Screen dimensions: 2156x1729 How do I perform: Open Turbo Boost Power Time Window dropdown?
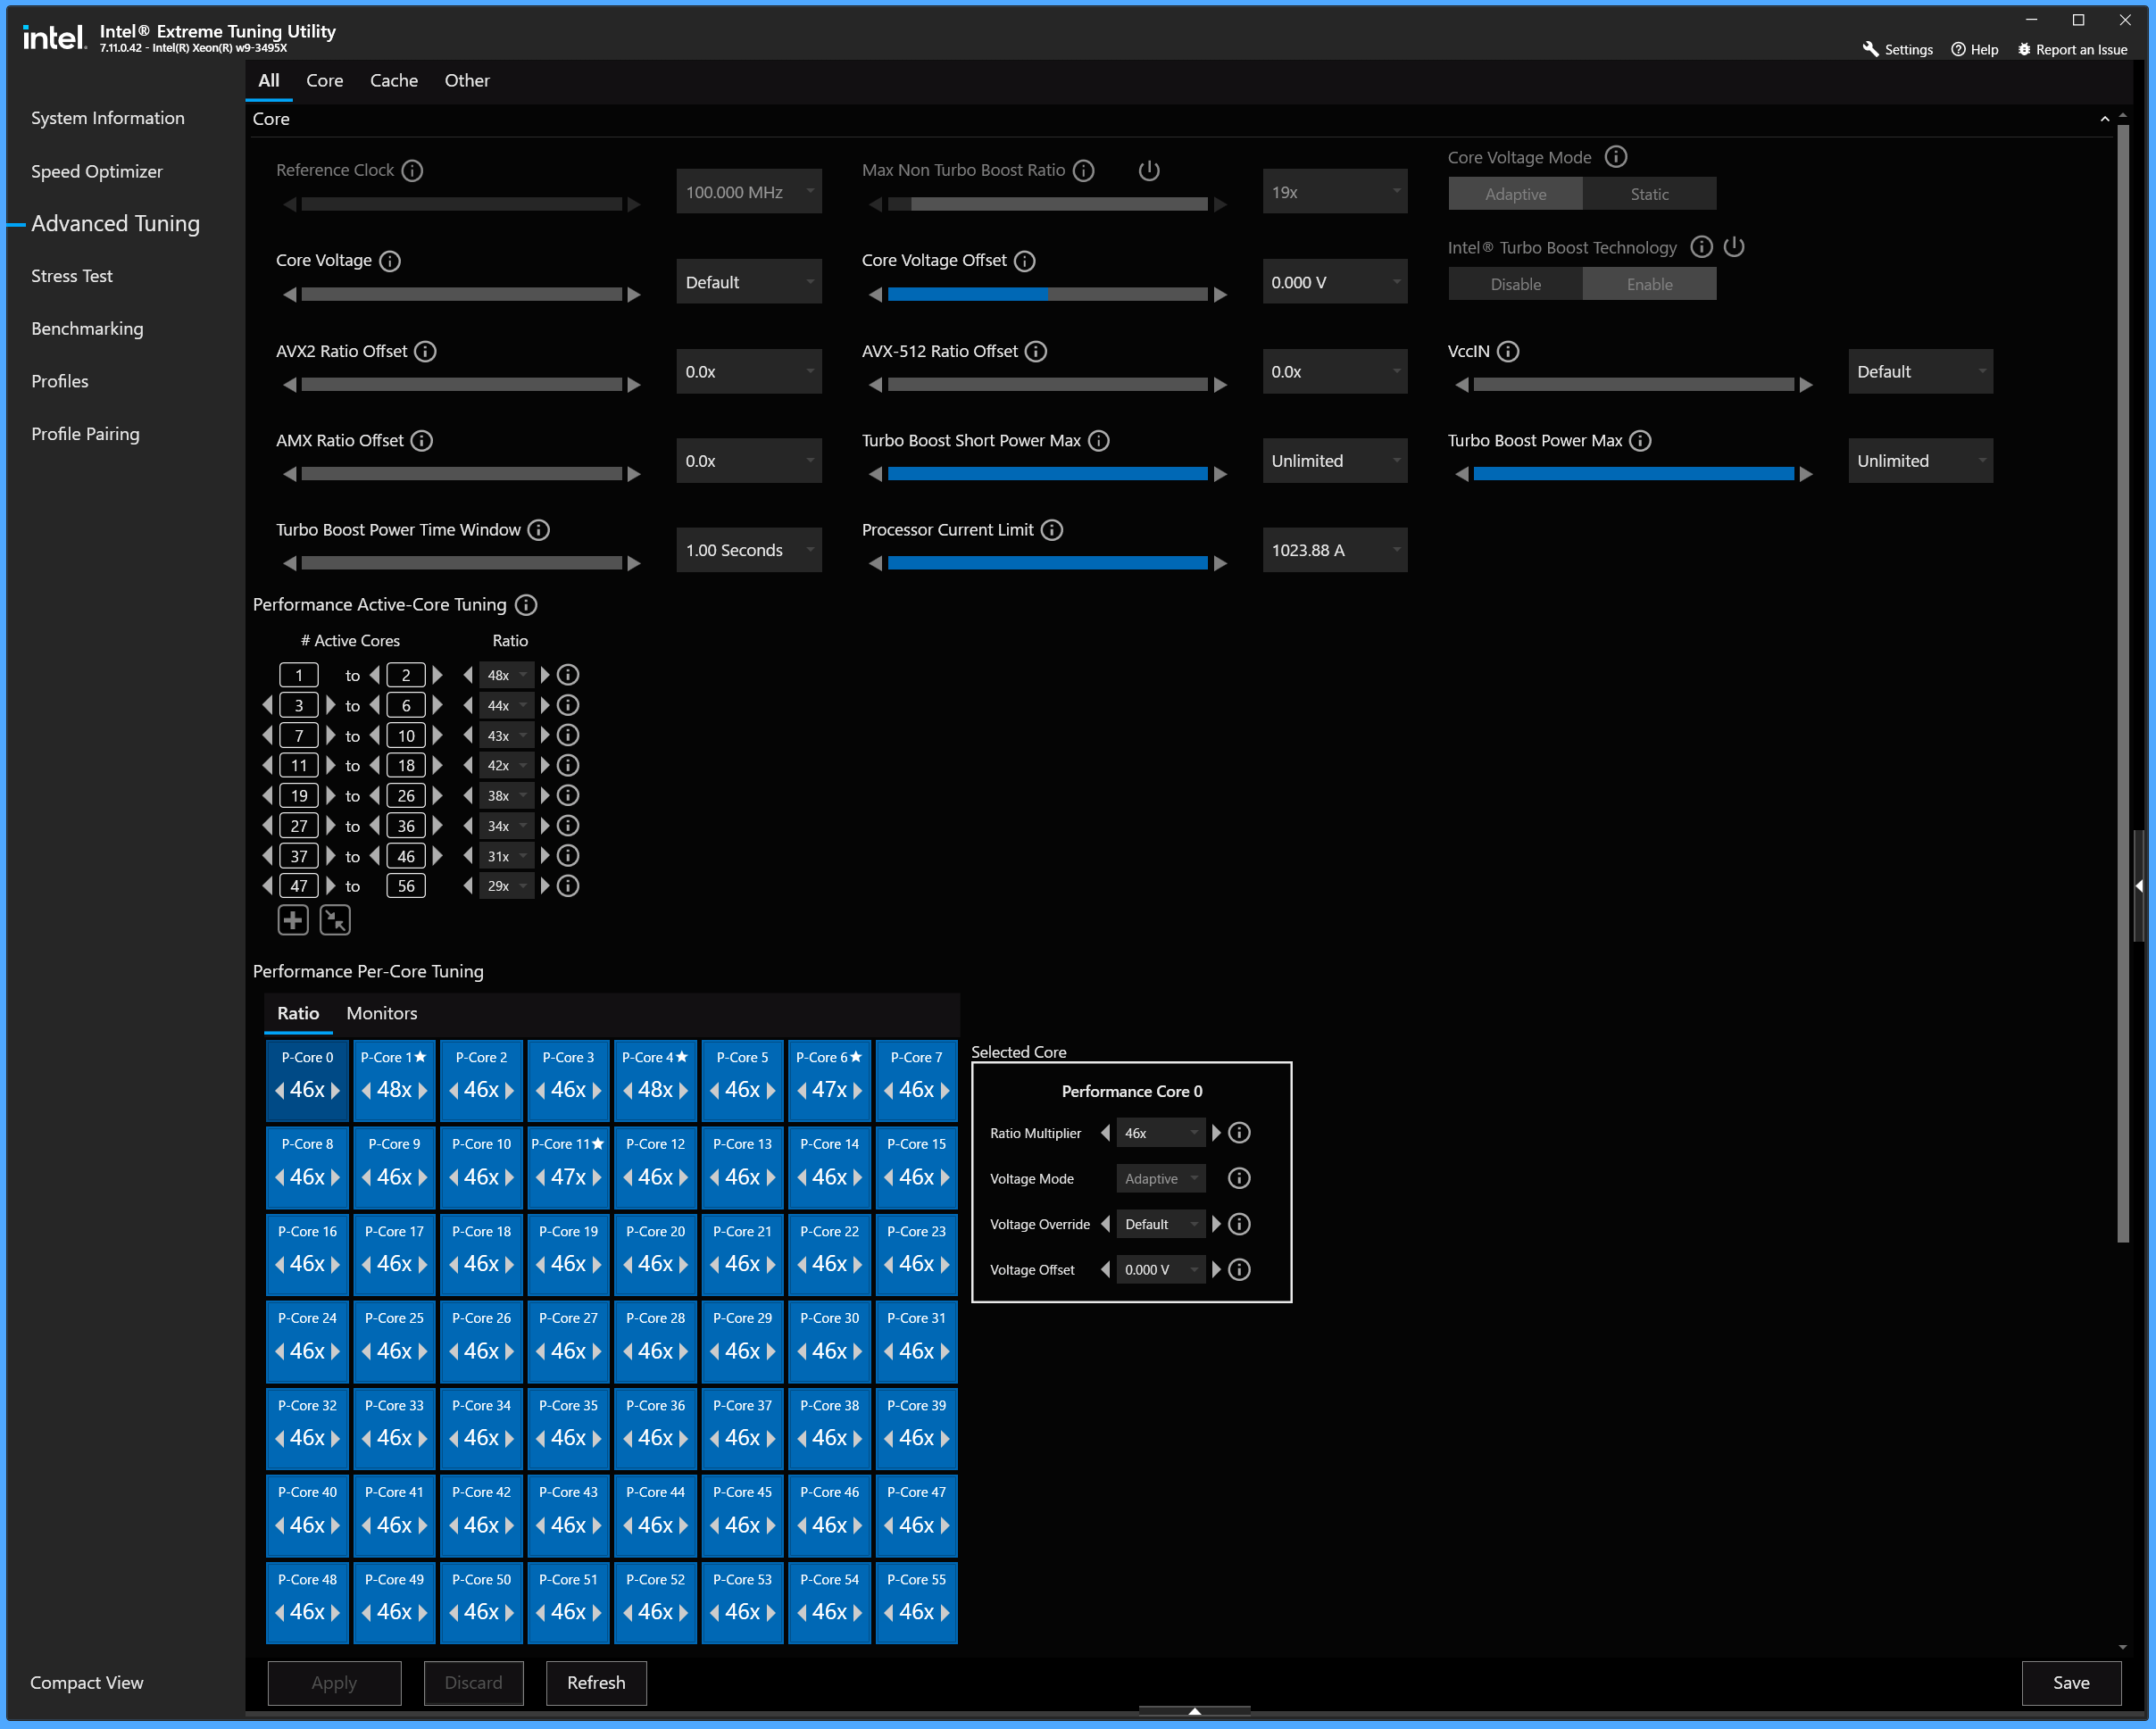[x=749, y=550]
